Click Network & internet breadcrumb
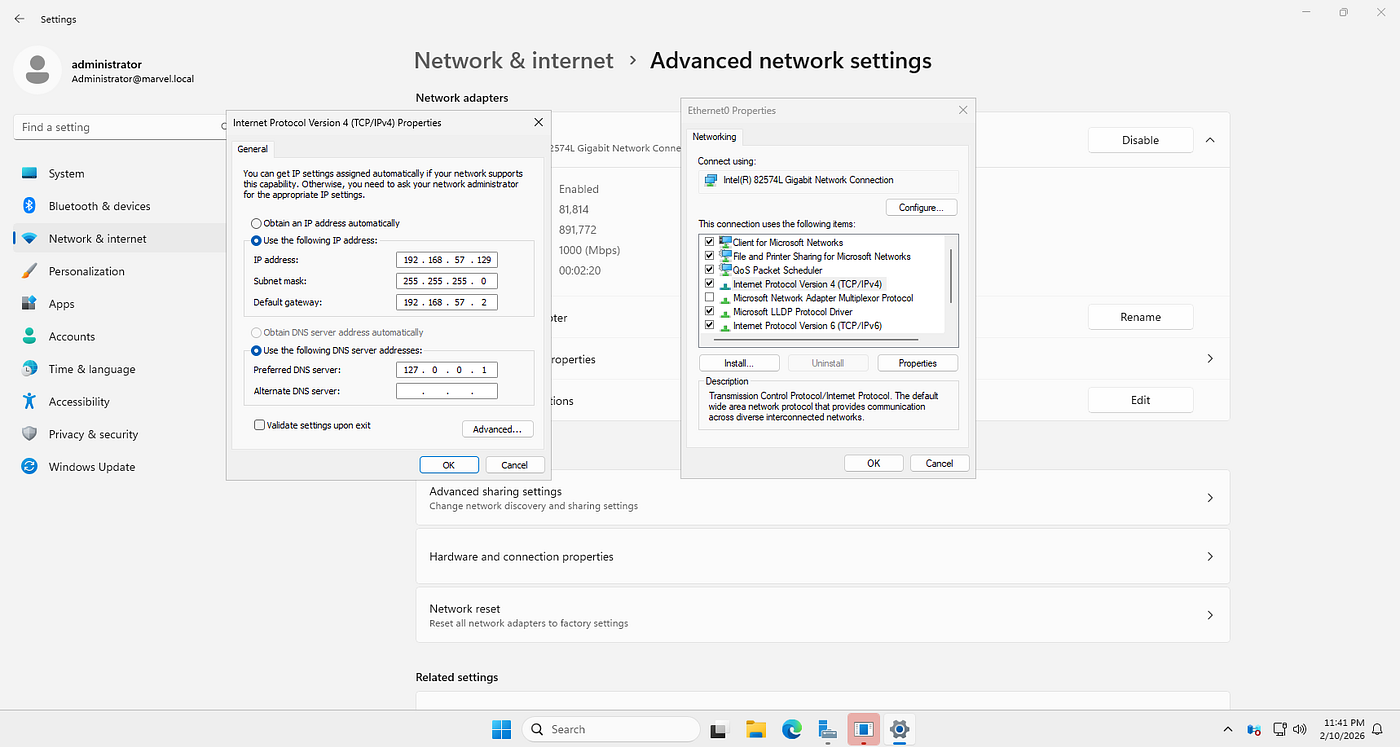The height and width of the screenshot is (747, 1400). click(x=514, y=60)
